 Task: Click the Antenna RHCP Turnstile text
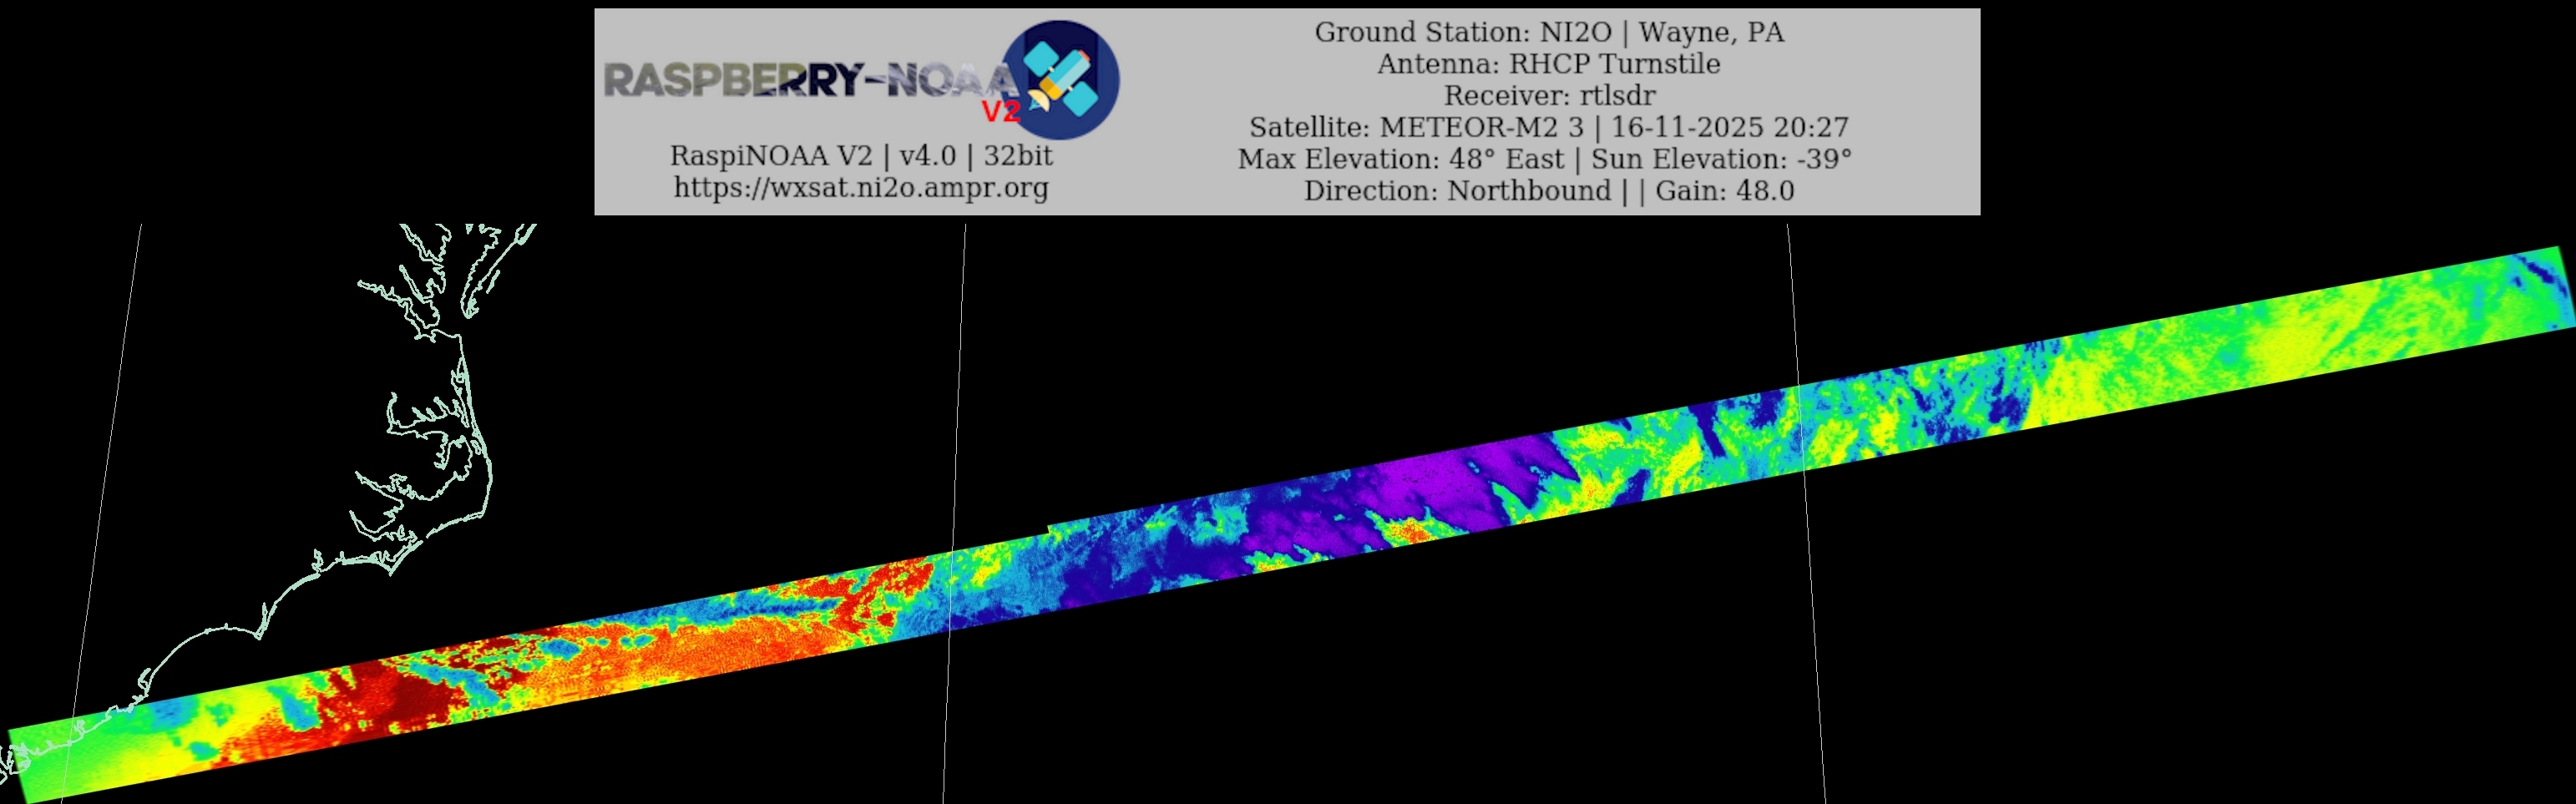(1548, 64)
